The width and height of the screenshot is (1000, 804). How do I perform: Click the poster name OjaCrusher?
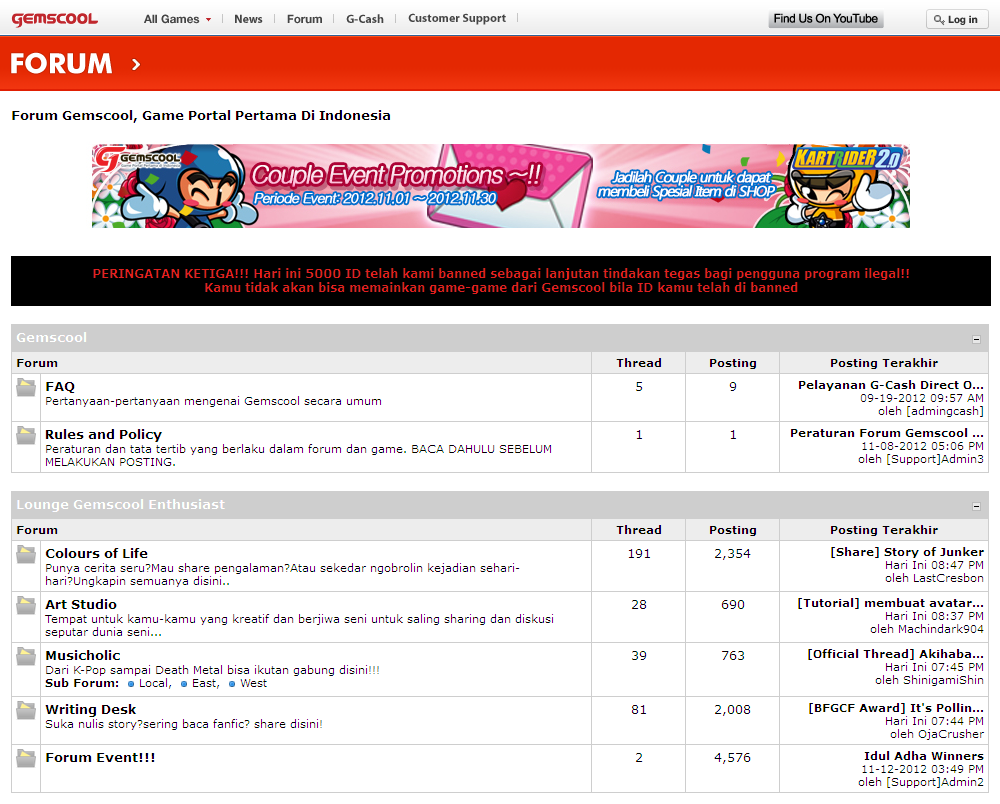click(951, 734)
